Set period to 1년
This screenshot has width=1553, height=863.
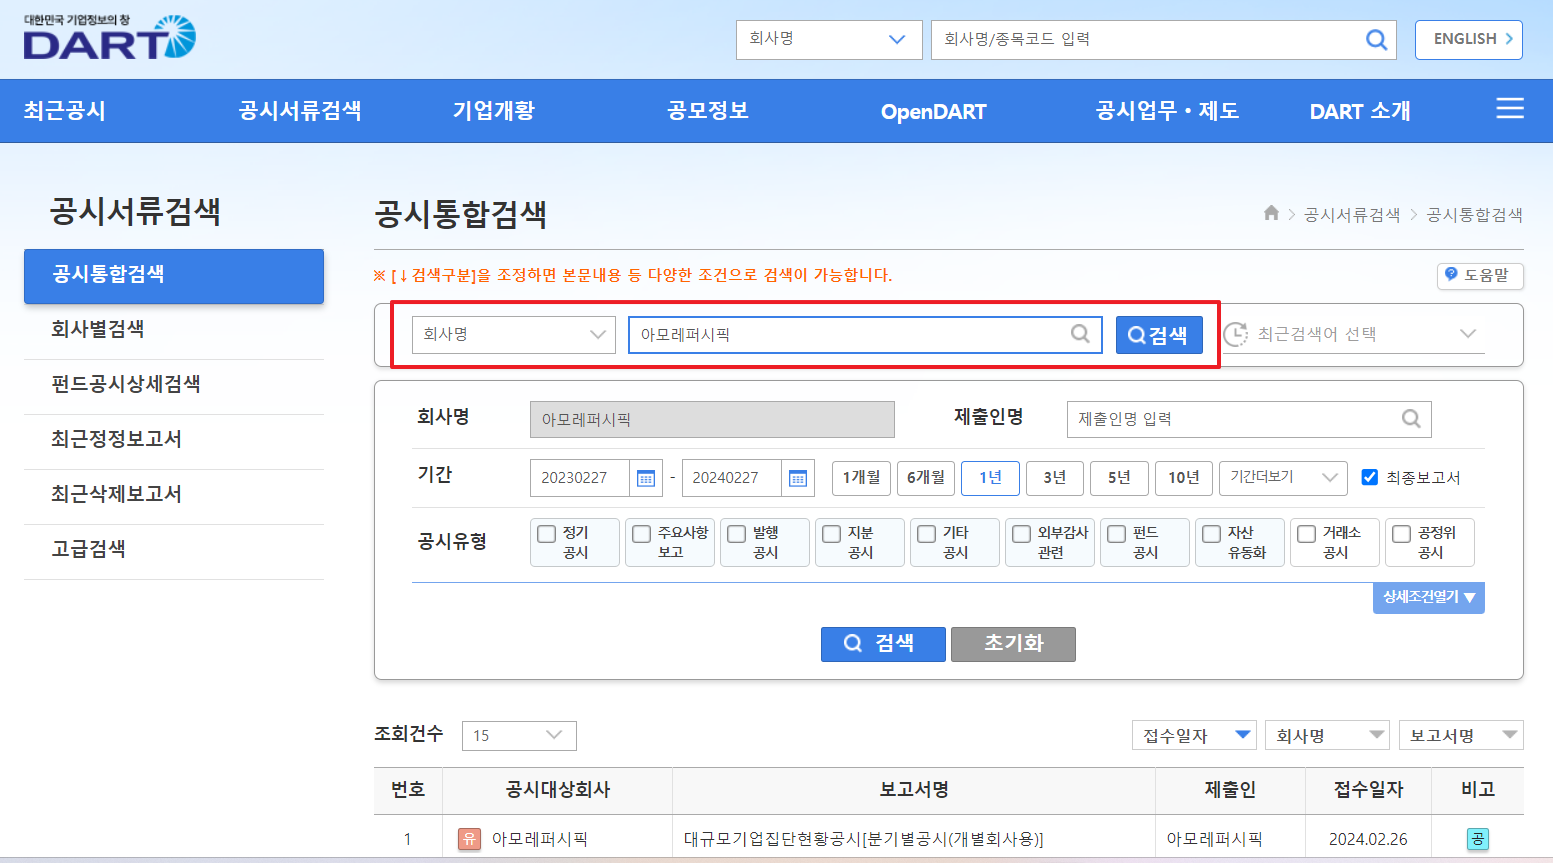[x=990, y=477]
